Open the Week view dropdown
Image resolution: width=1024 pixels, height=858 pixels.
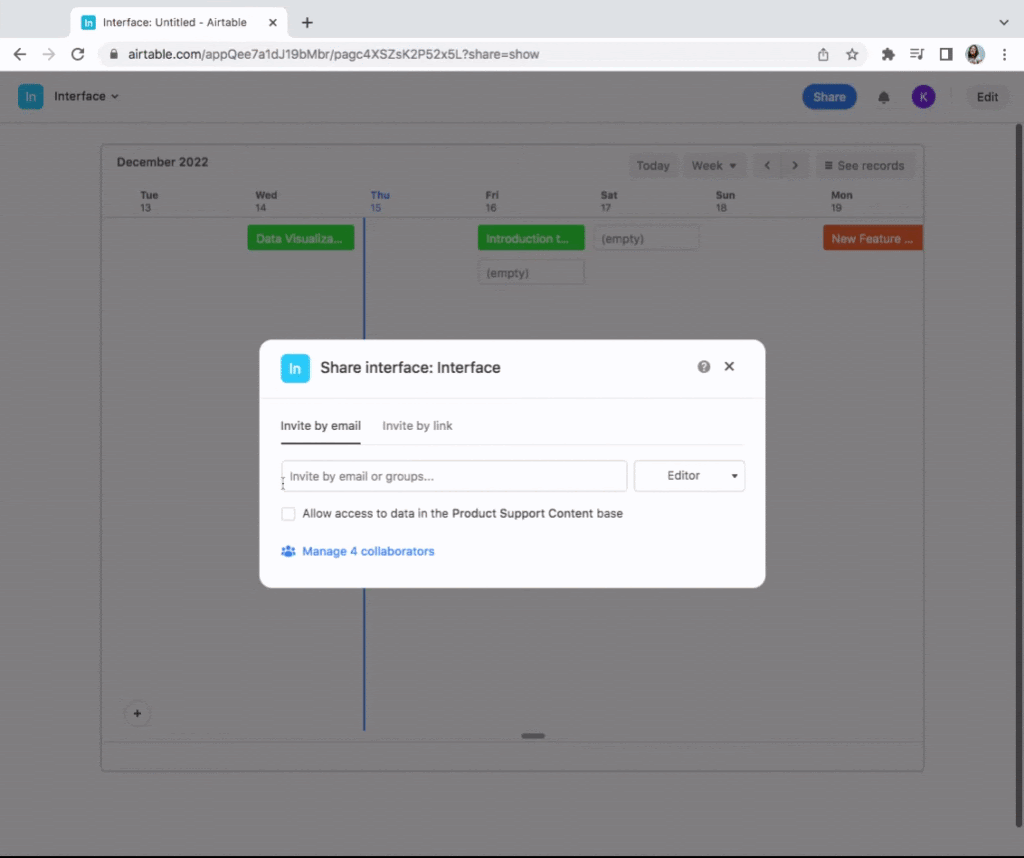714,165
